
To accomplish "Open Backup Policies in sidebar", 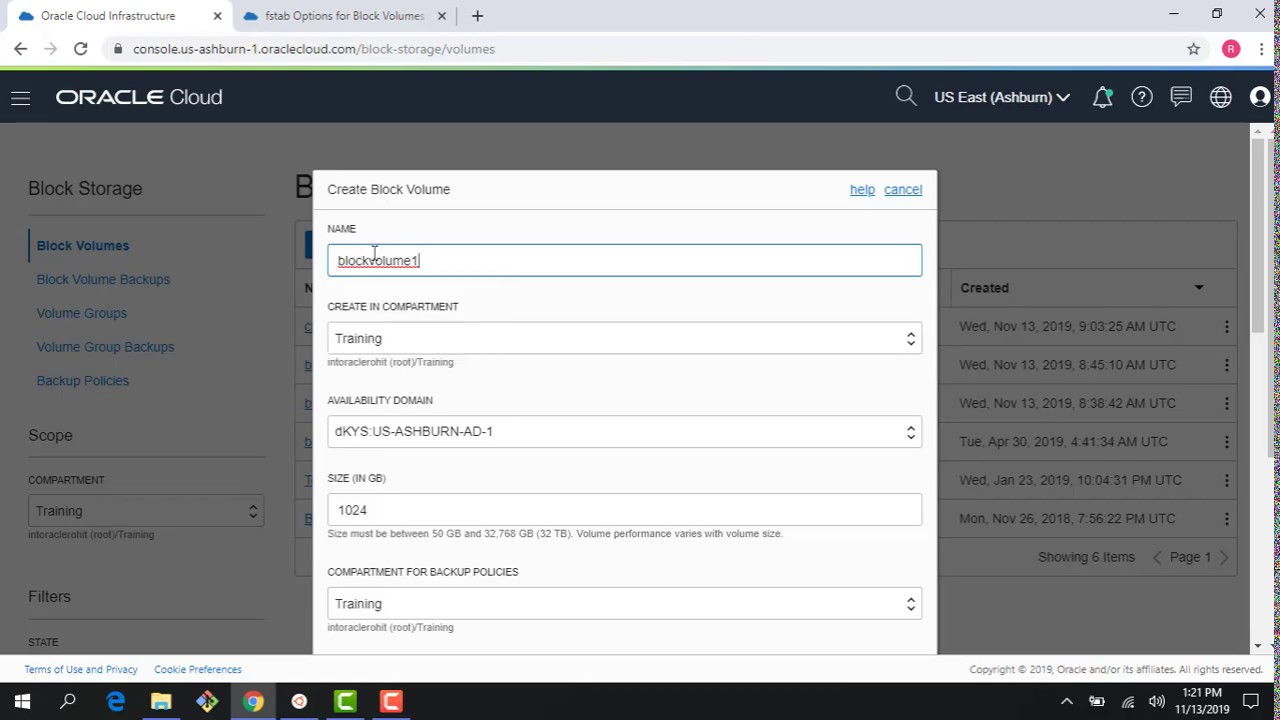I will click(82, 381).
